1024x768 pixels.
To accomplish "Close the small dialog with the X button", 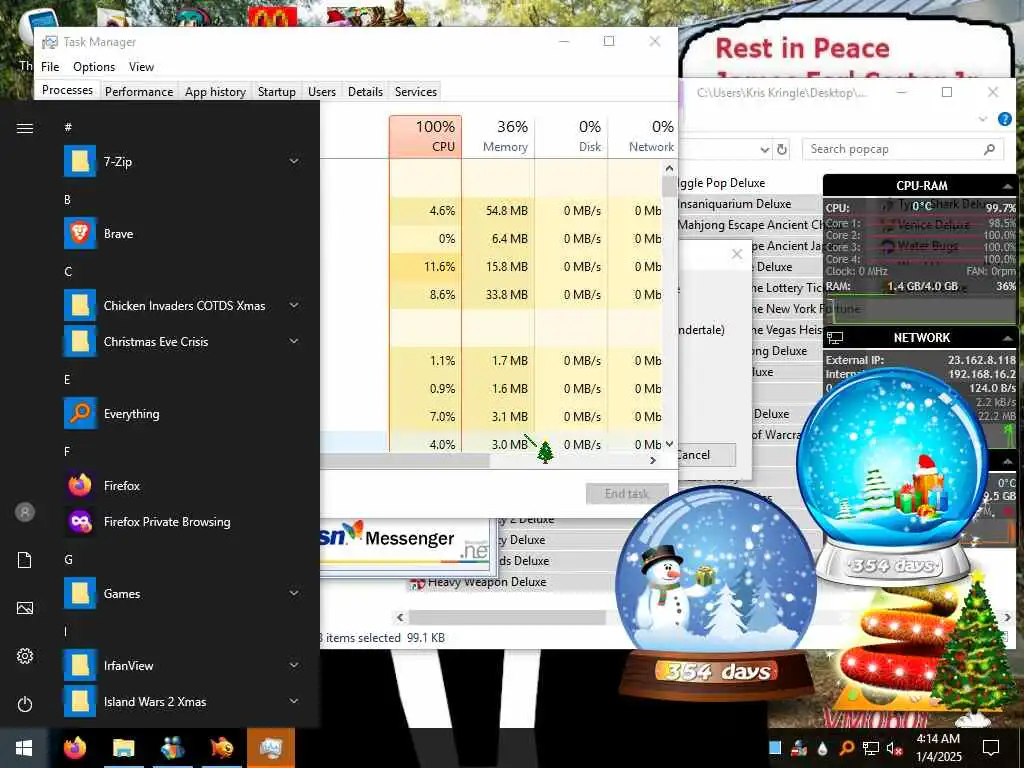I will pos(737,254).
